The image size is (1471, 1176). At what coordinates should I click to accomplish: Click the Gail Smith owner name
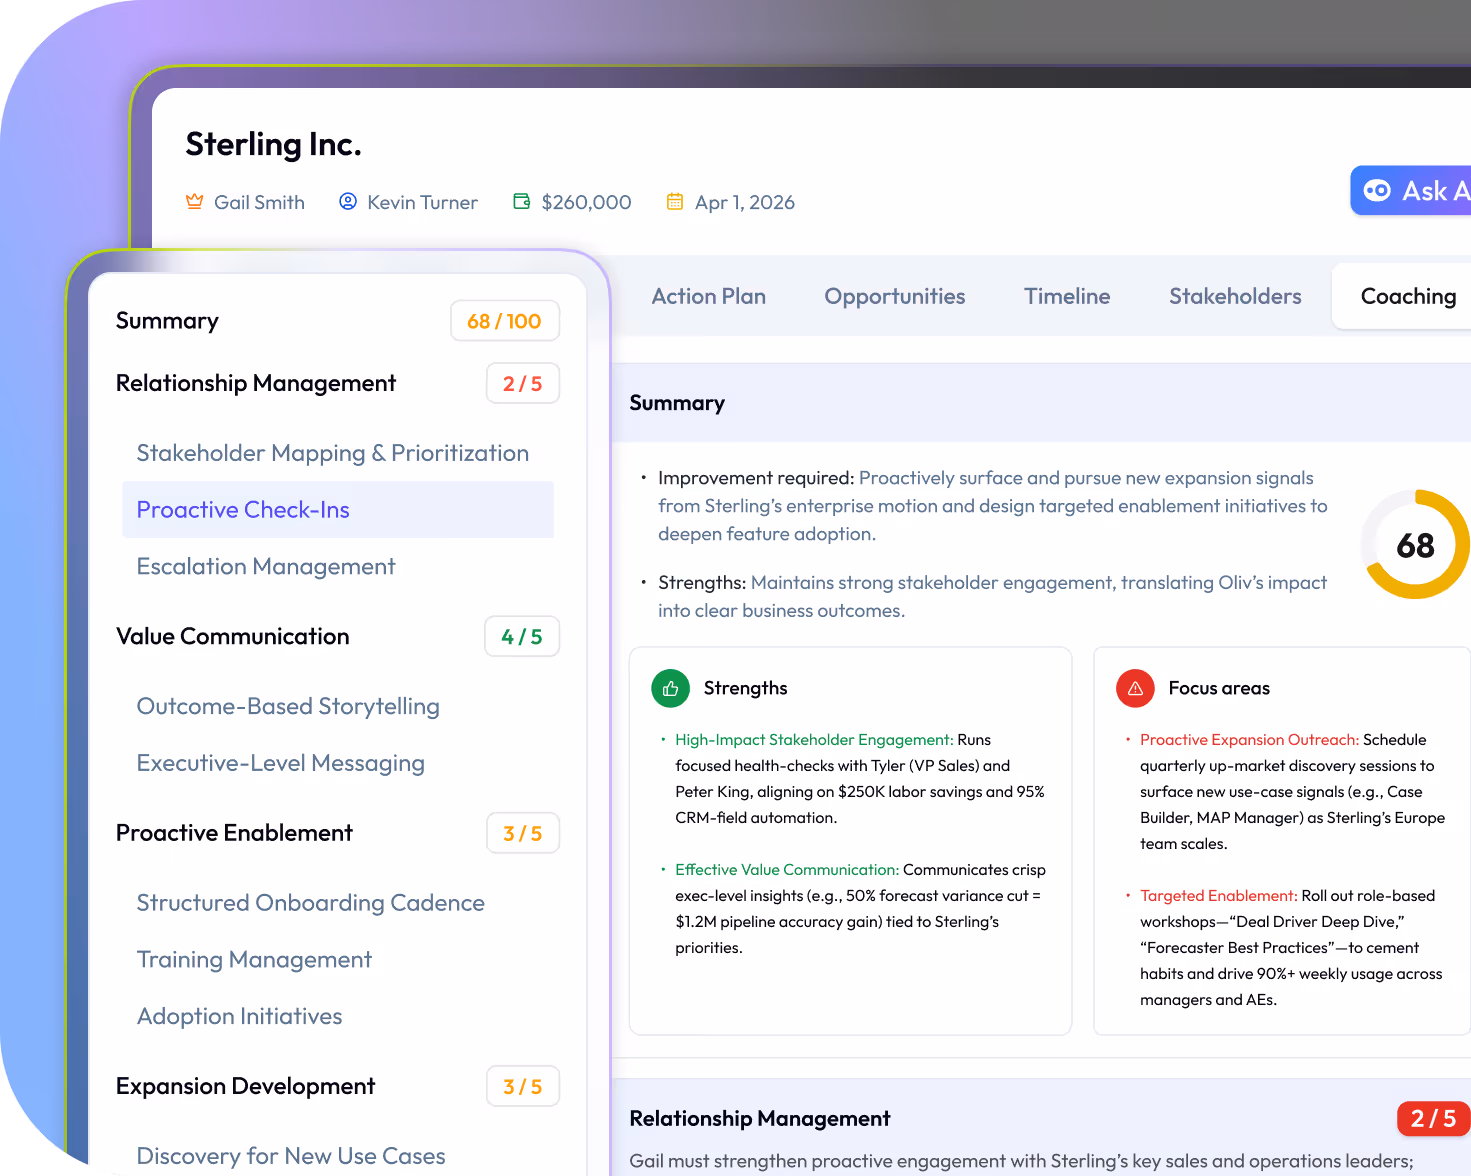pyautogui.click(x=260, y=203)
